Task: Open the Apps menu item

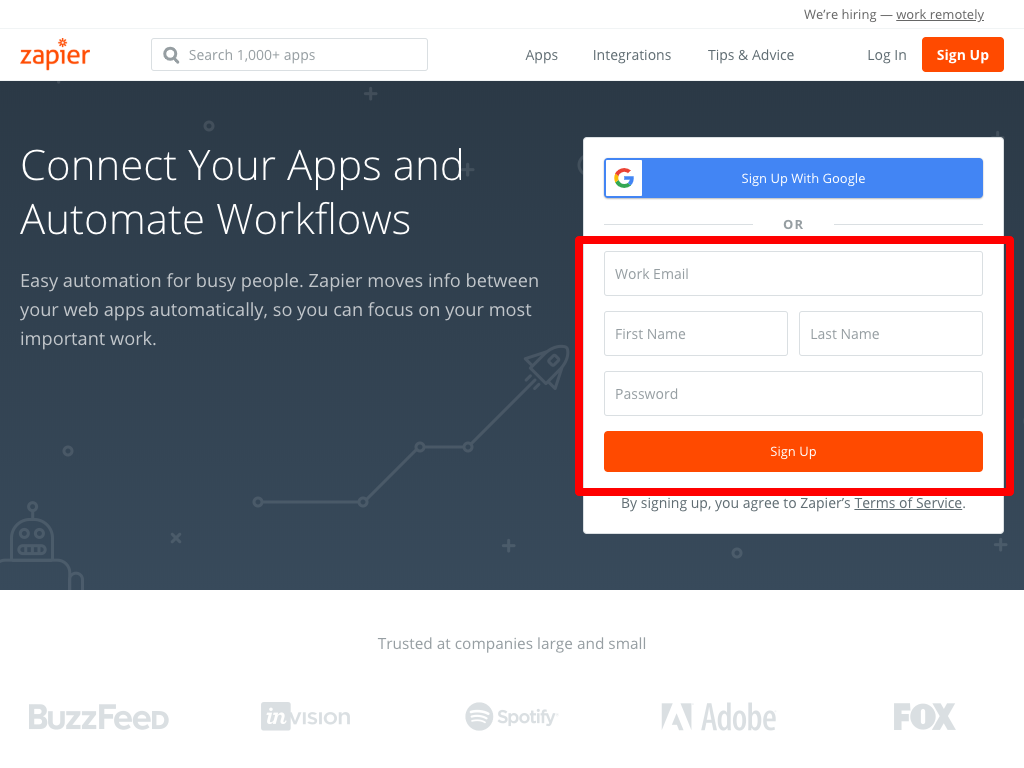Action: point(541,55)
